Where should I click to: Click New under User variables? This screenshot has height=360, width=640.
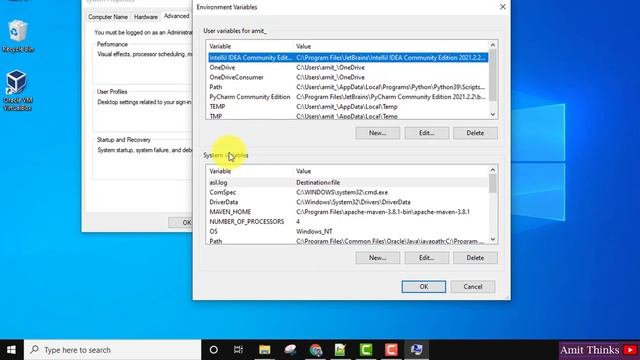point(378,133)
